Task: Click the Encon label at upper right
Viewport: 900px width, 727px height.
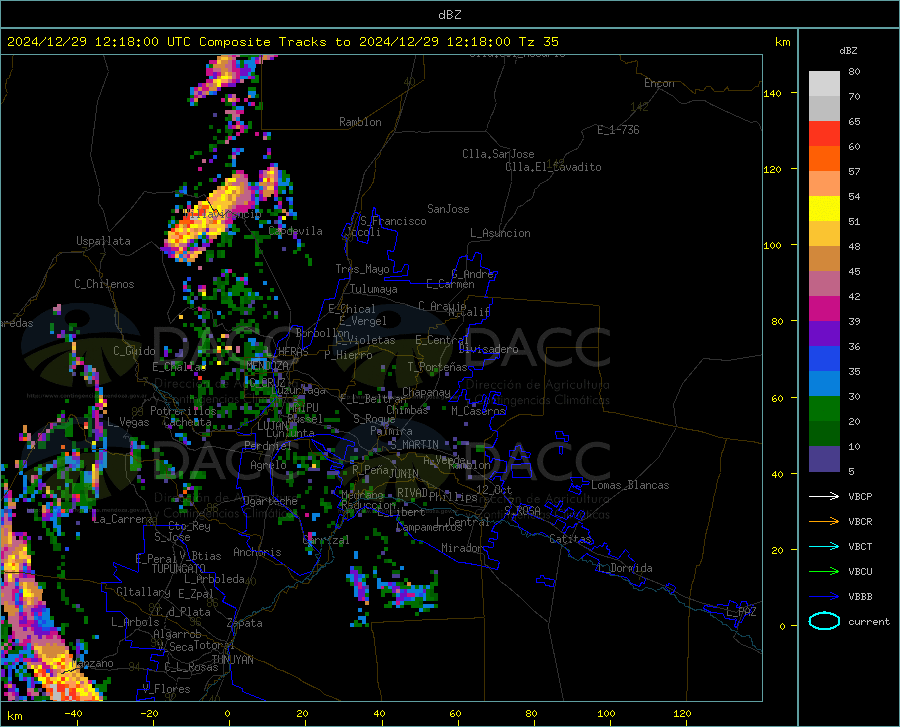Action: (x=659, y=83)
